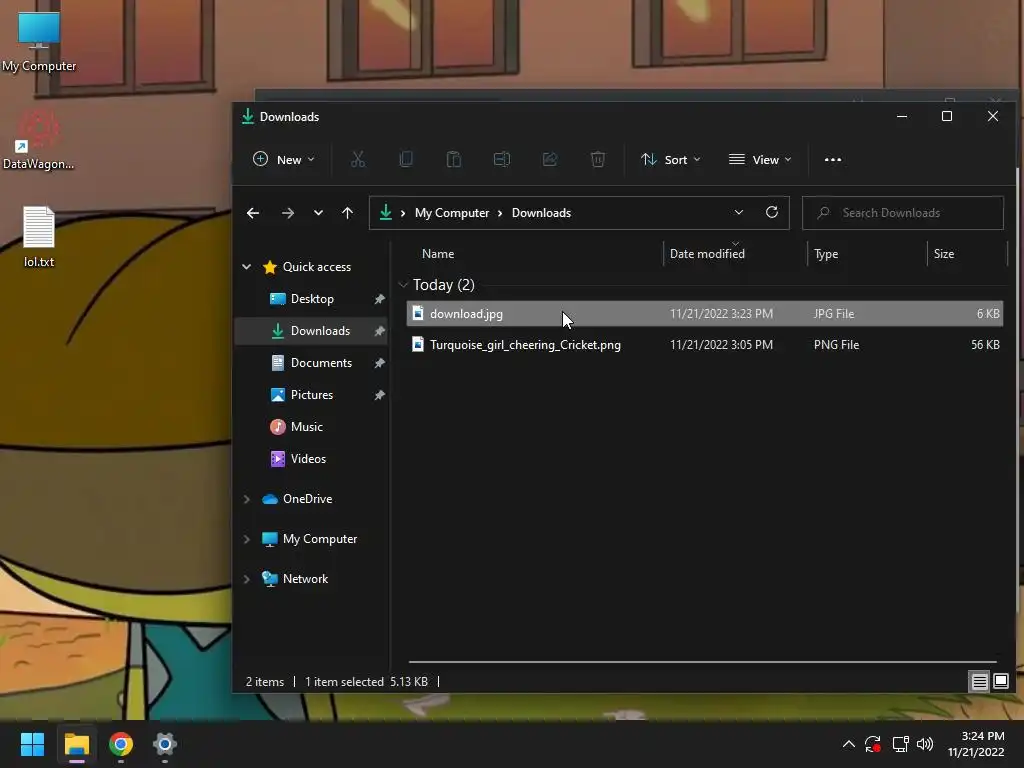Switch to large thumbnails view icon
The height and width of the screenshot is (768, 1024).
click(x=1000, y=682)
